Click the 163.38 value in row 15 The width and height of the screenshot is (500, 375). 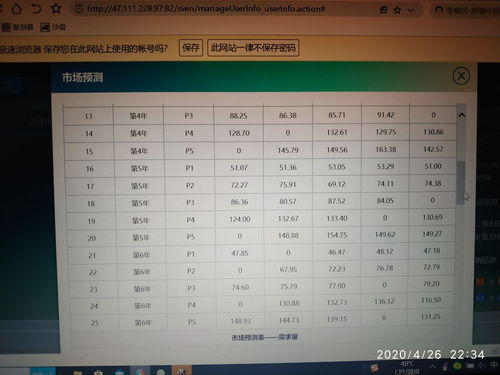tap(386, 149)
